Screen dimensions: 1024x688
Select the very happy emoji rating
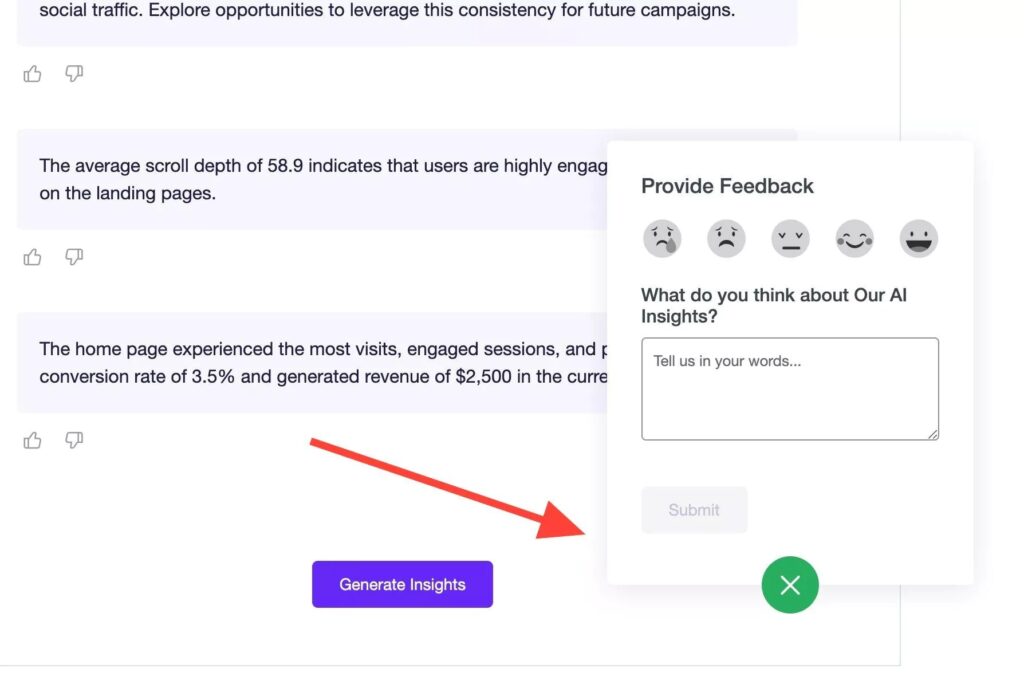(918, 238)
